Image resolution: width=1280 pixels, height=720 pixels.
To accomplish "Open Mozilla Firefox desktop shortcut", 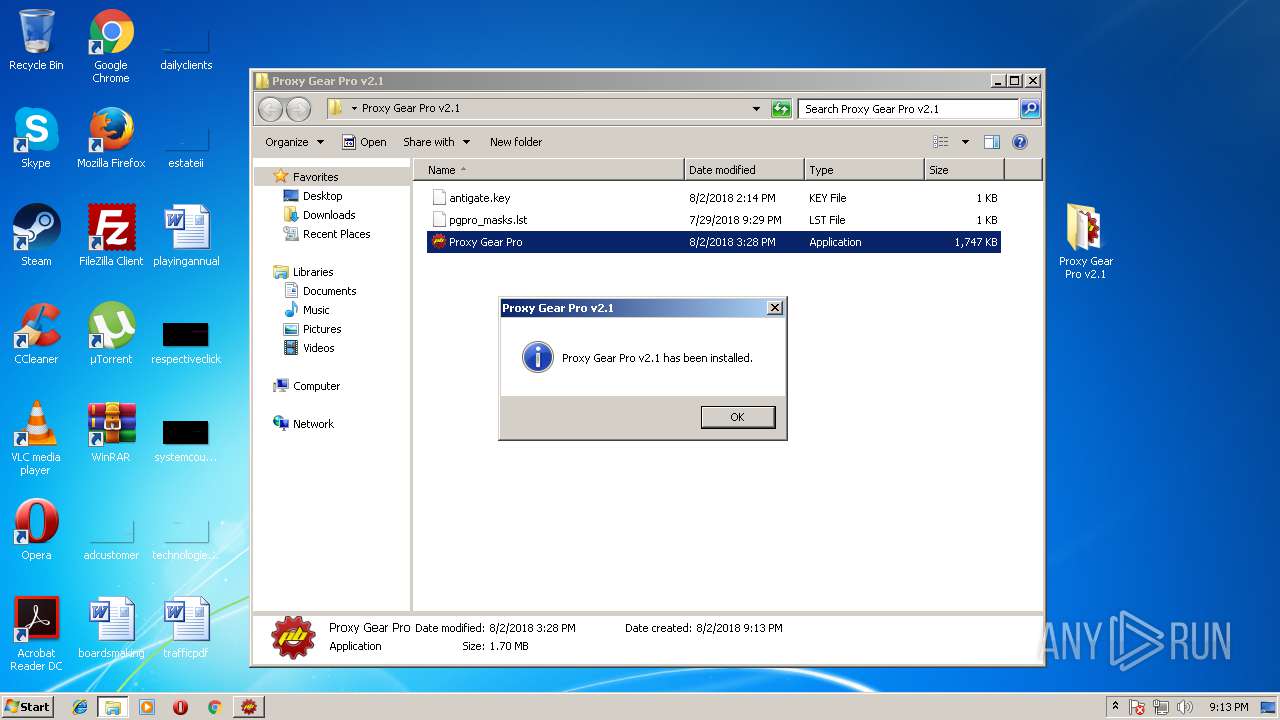I will pos(111,138).
